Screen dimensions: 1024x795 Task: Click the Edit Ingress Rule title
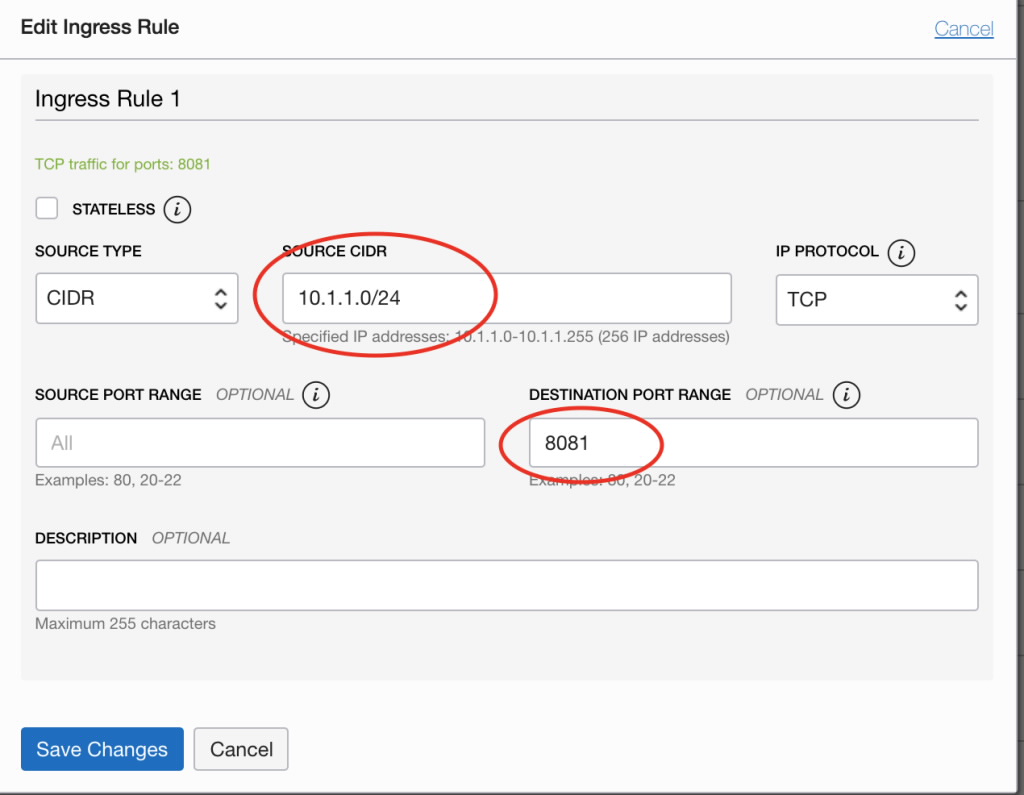[99, 27]
